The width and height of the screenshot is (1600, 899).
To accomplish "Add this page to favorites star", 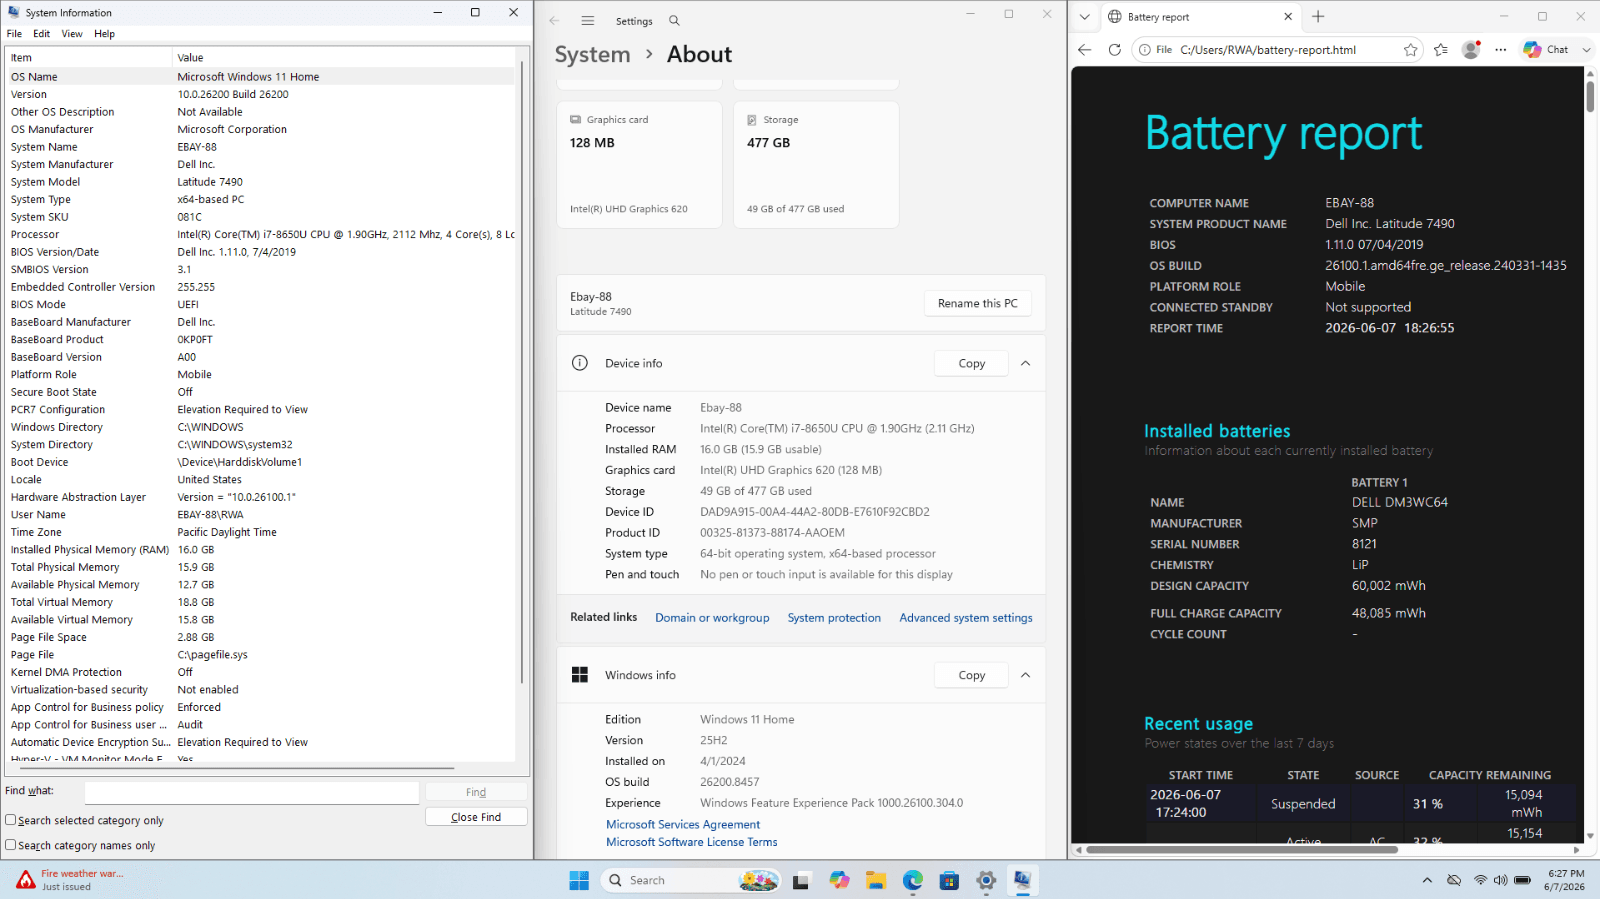I will (x=1410, y=49).
